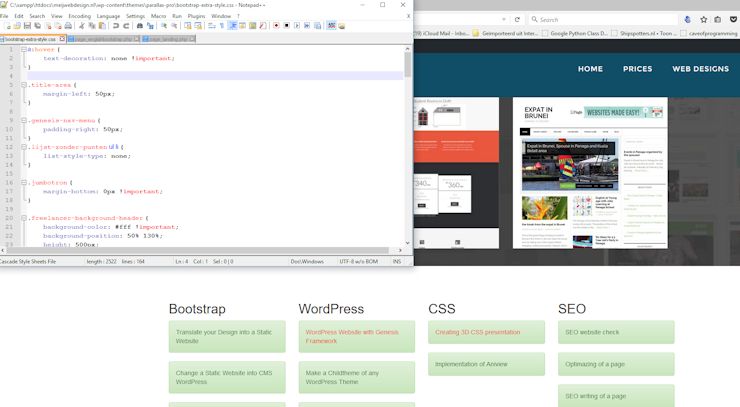Open the Language menu
740x407 pixels.
109,16
